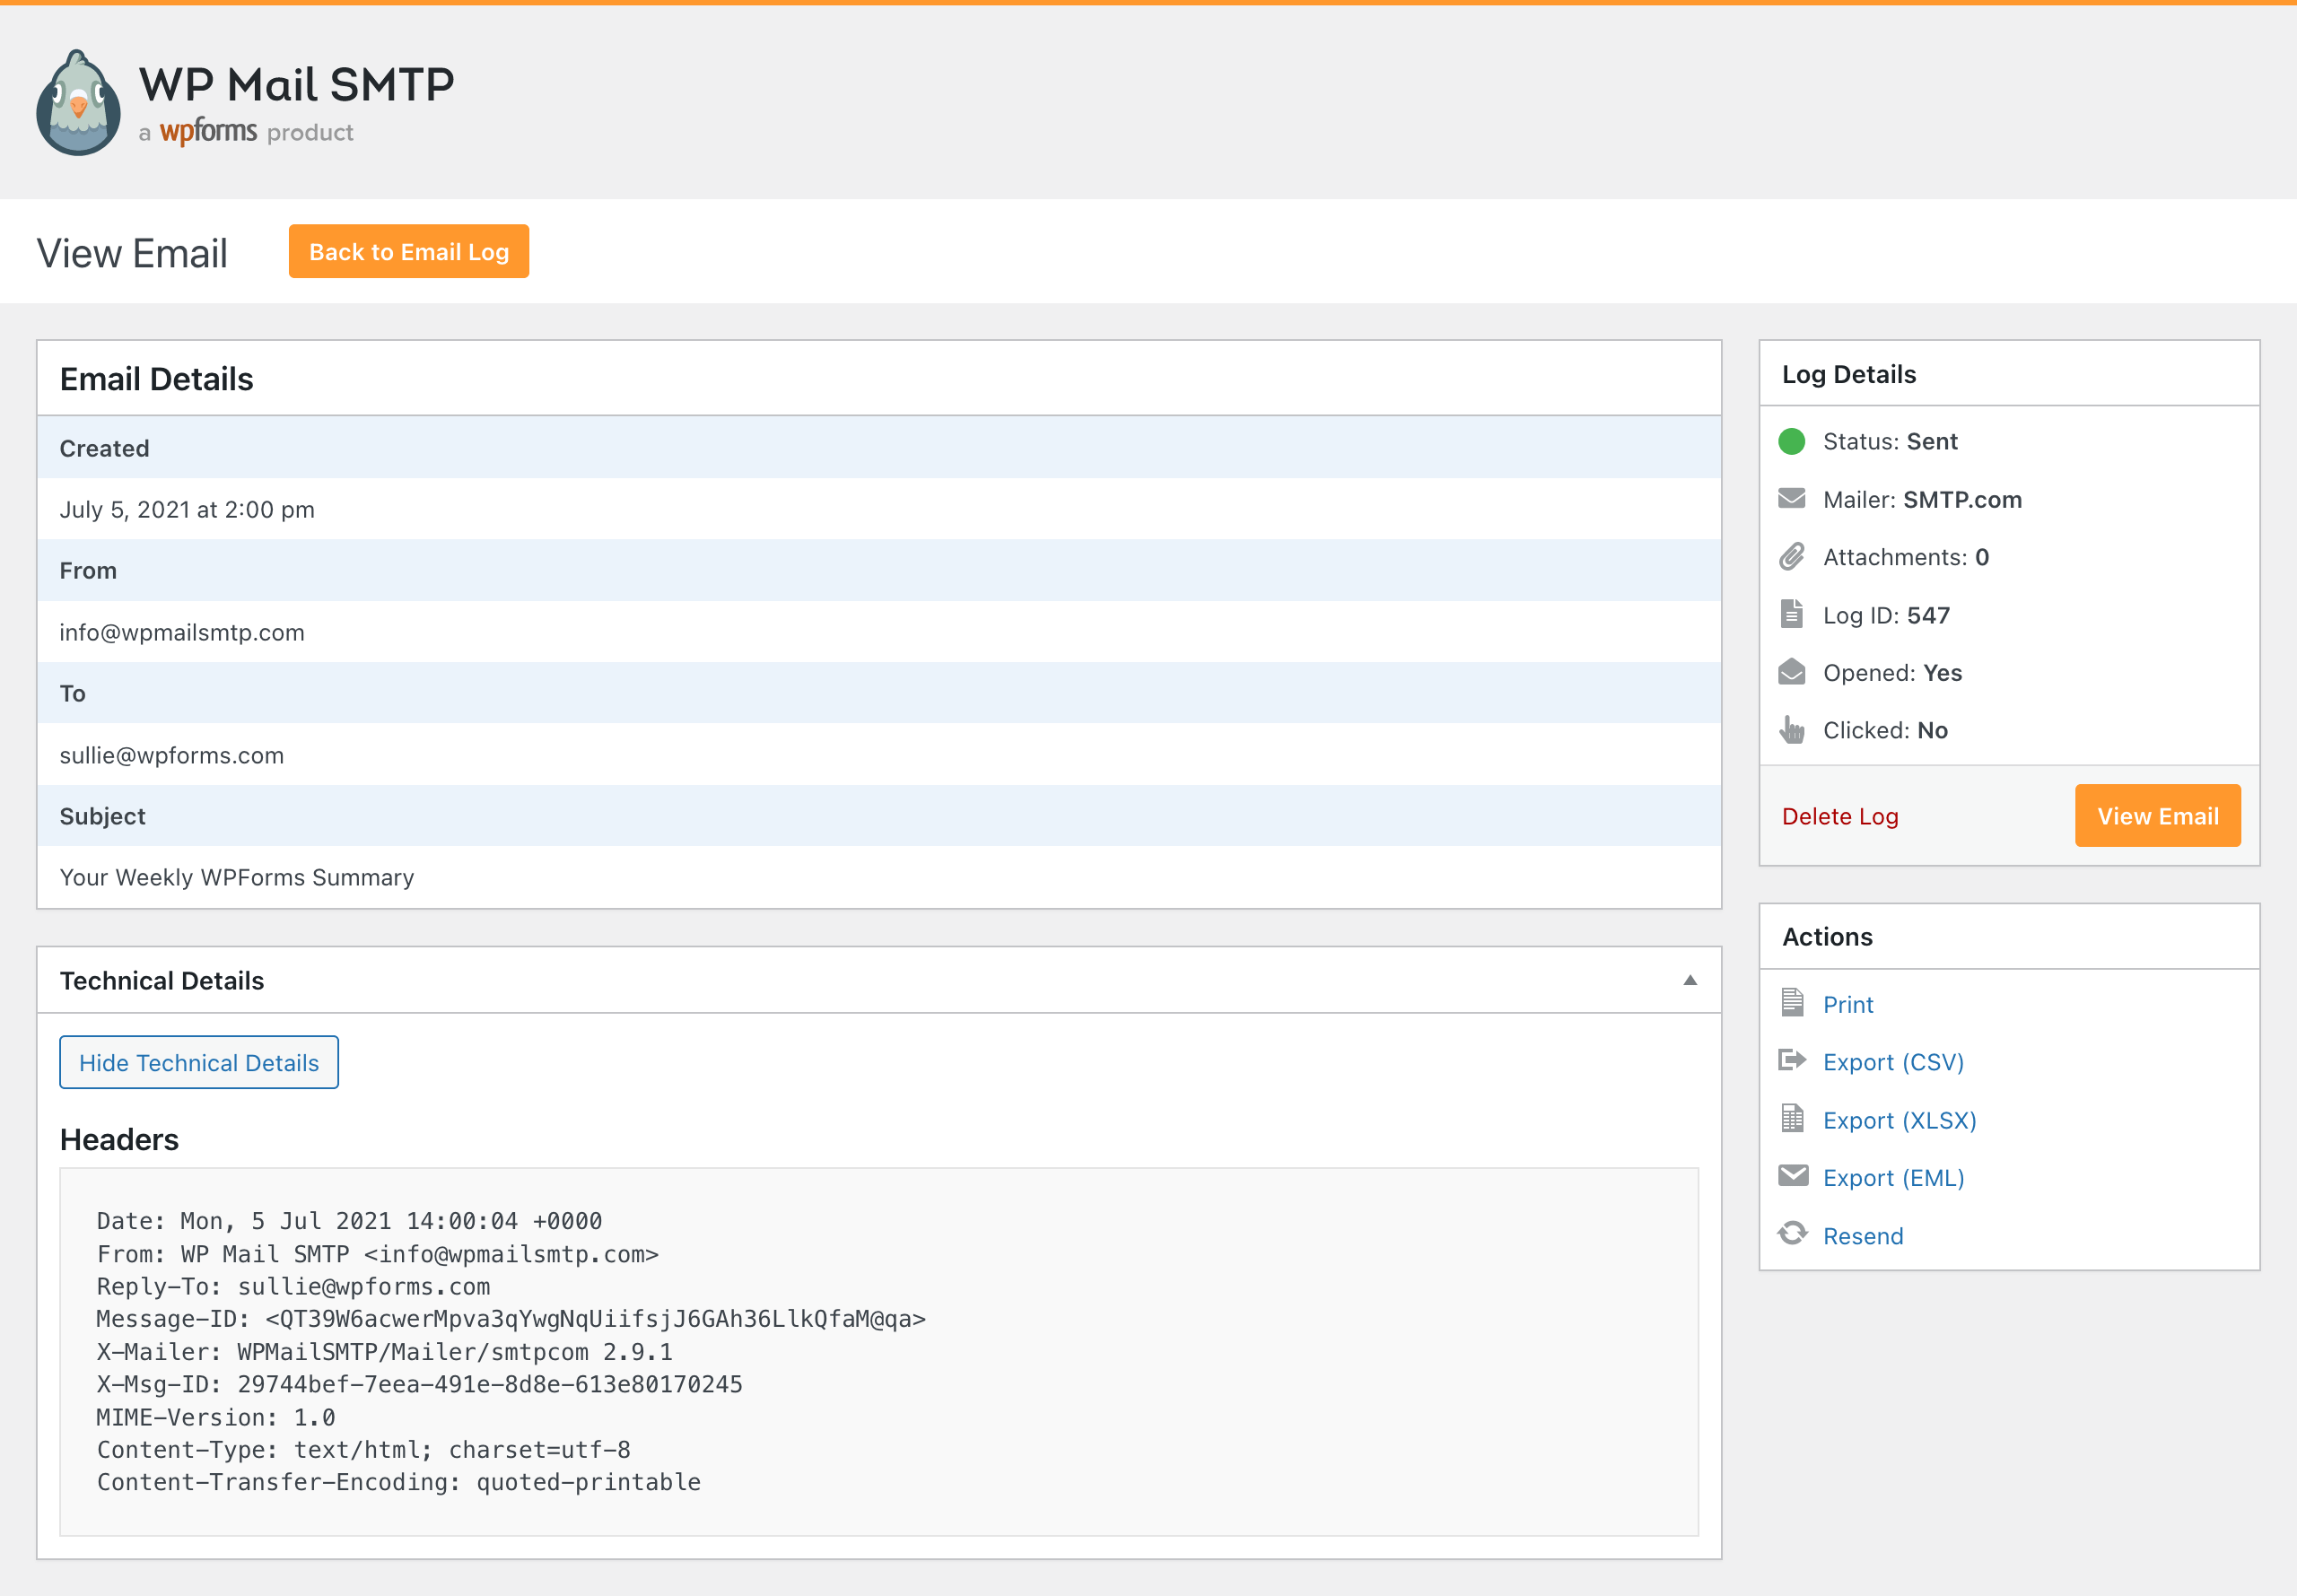The width and height of the screenshot is (2297, 1596).
Task: Click inside the Headers code box
Action: (x=878, y=1351)
